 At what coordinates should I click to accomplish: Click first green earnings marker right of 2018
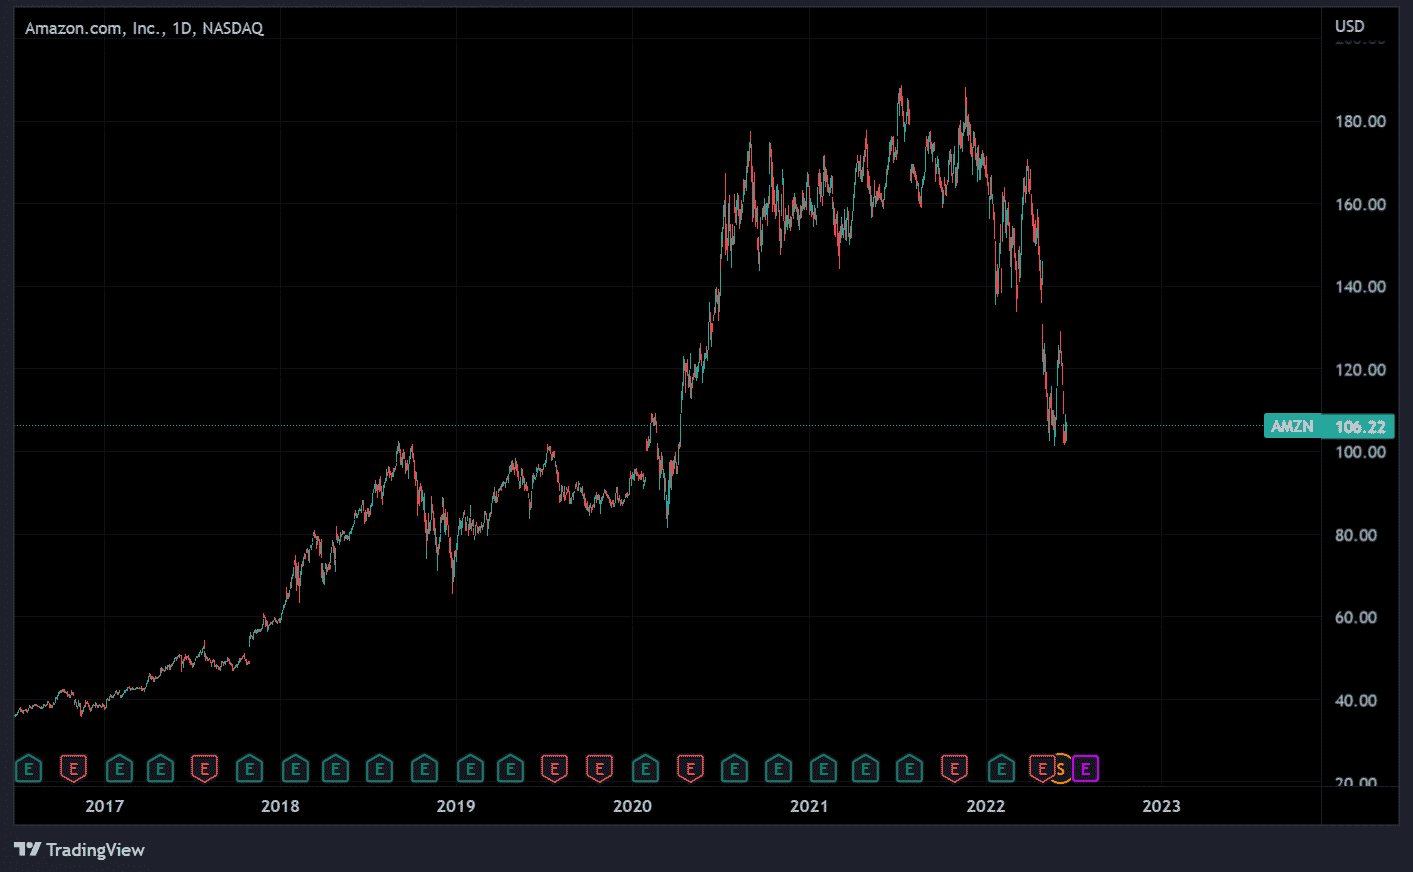pyautogui.click(x=294, y=769)
